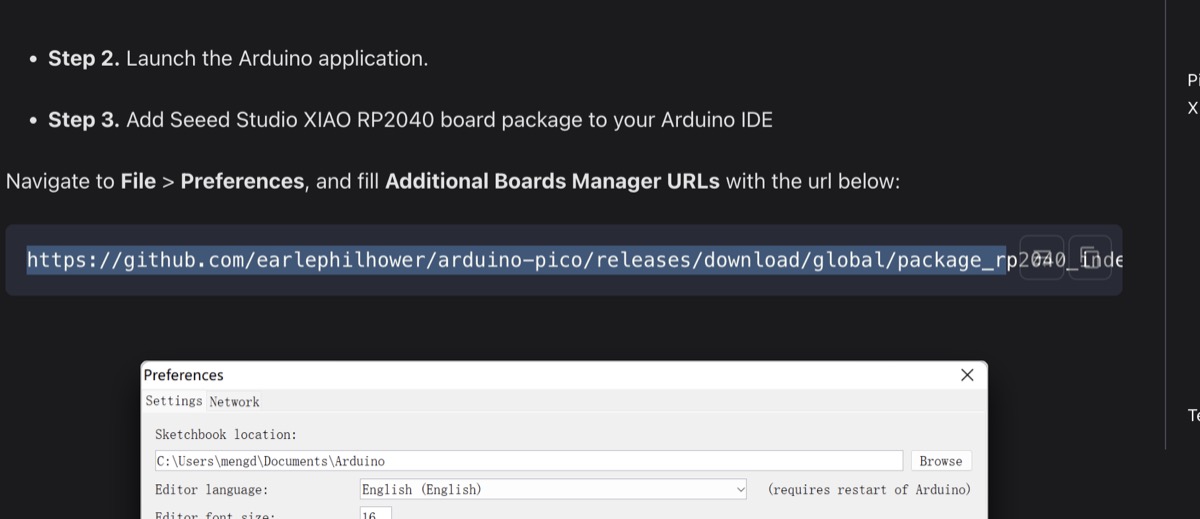Click the Sketchbook location path field
Screen dimensions: 1200x519
(x=529, y=461)
